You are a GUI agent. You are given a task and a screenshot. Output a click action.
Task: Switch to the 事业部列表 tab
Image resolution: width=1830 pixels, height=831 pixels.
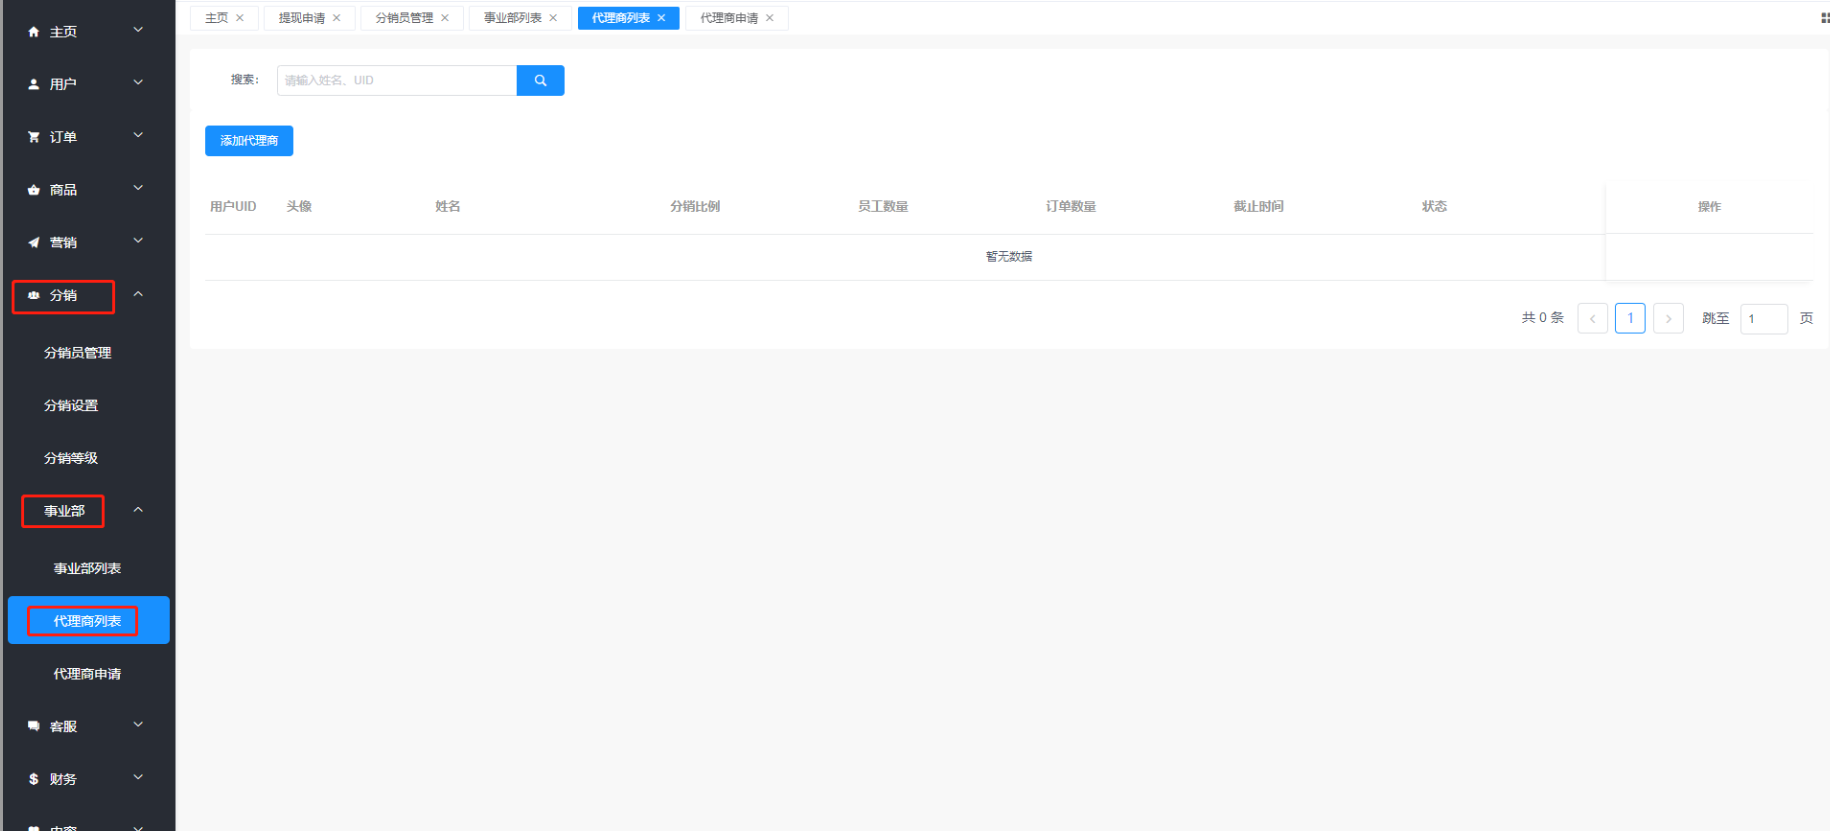coord(512,18)
